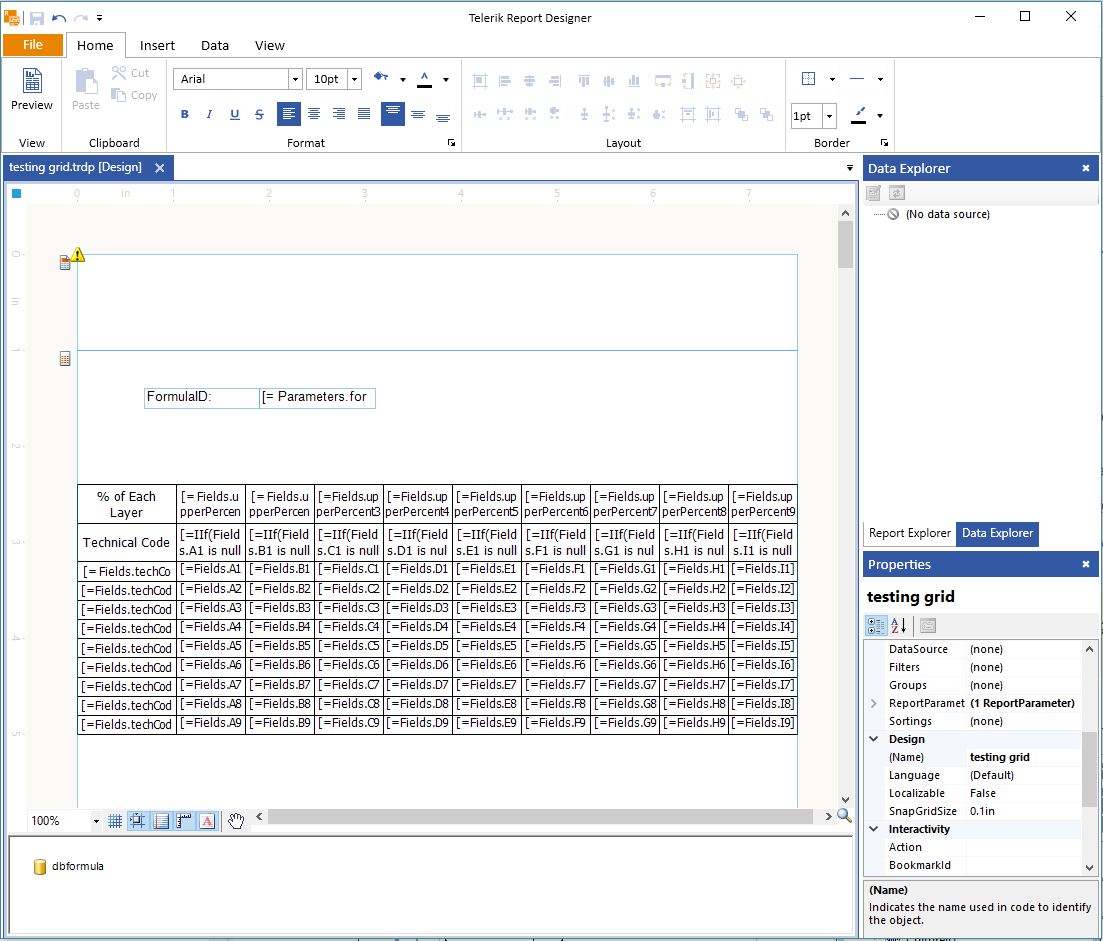
Task: Toggle italic text formatting
Action: pyautogui.click(x=209, y=114)
